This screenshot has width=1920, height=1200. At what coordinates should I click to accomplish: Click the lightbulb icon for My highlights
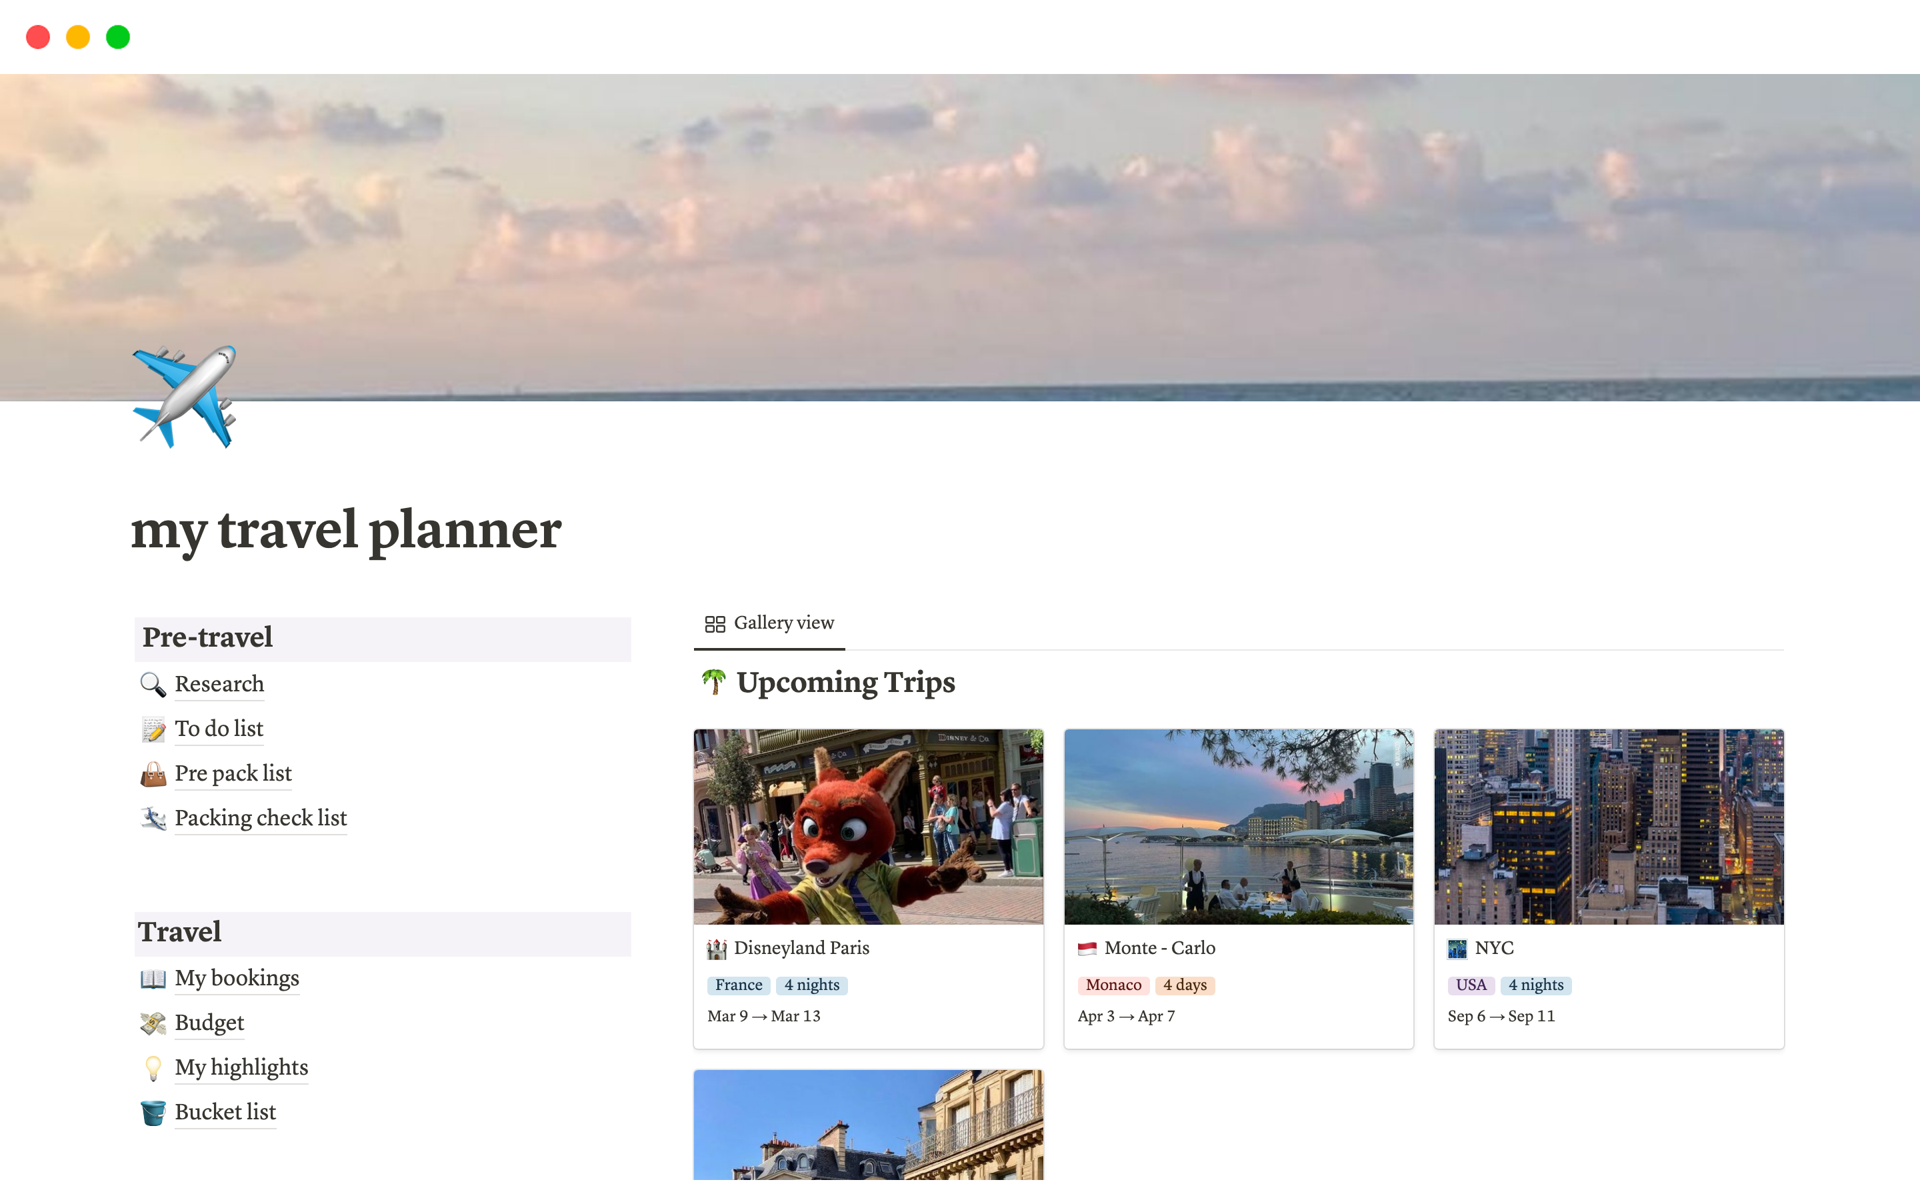point(152,1068)
